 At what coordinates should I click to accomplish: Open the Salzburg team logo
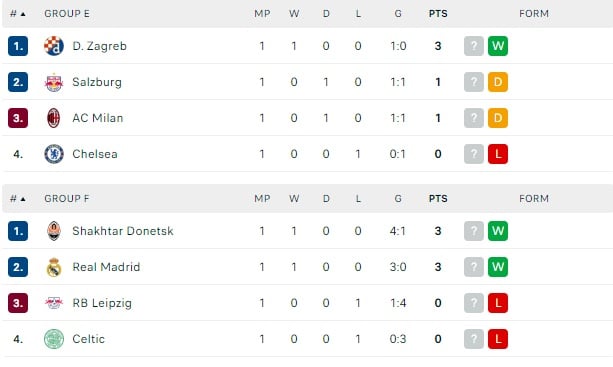[x=54, y=82]
